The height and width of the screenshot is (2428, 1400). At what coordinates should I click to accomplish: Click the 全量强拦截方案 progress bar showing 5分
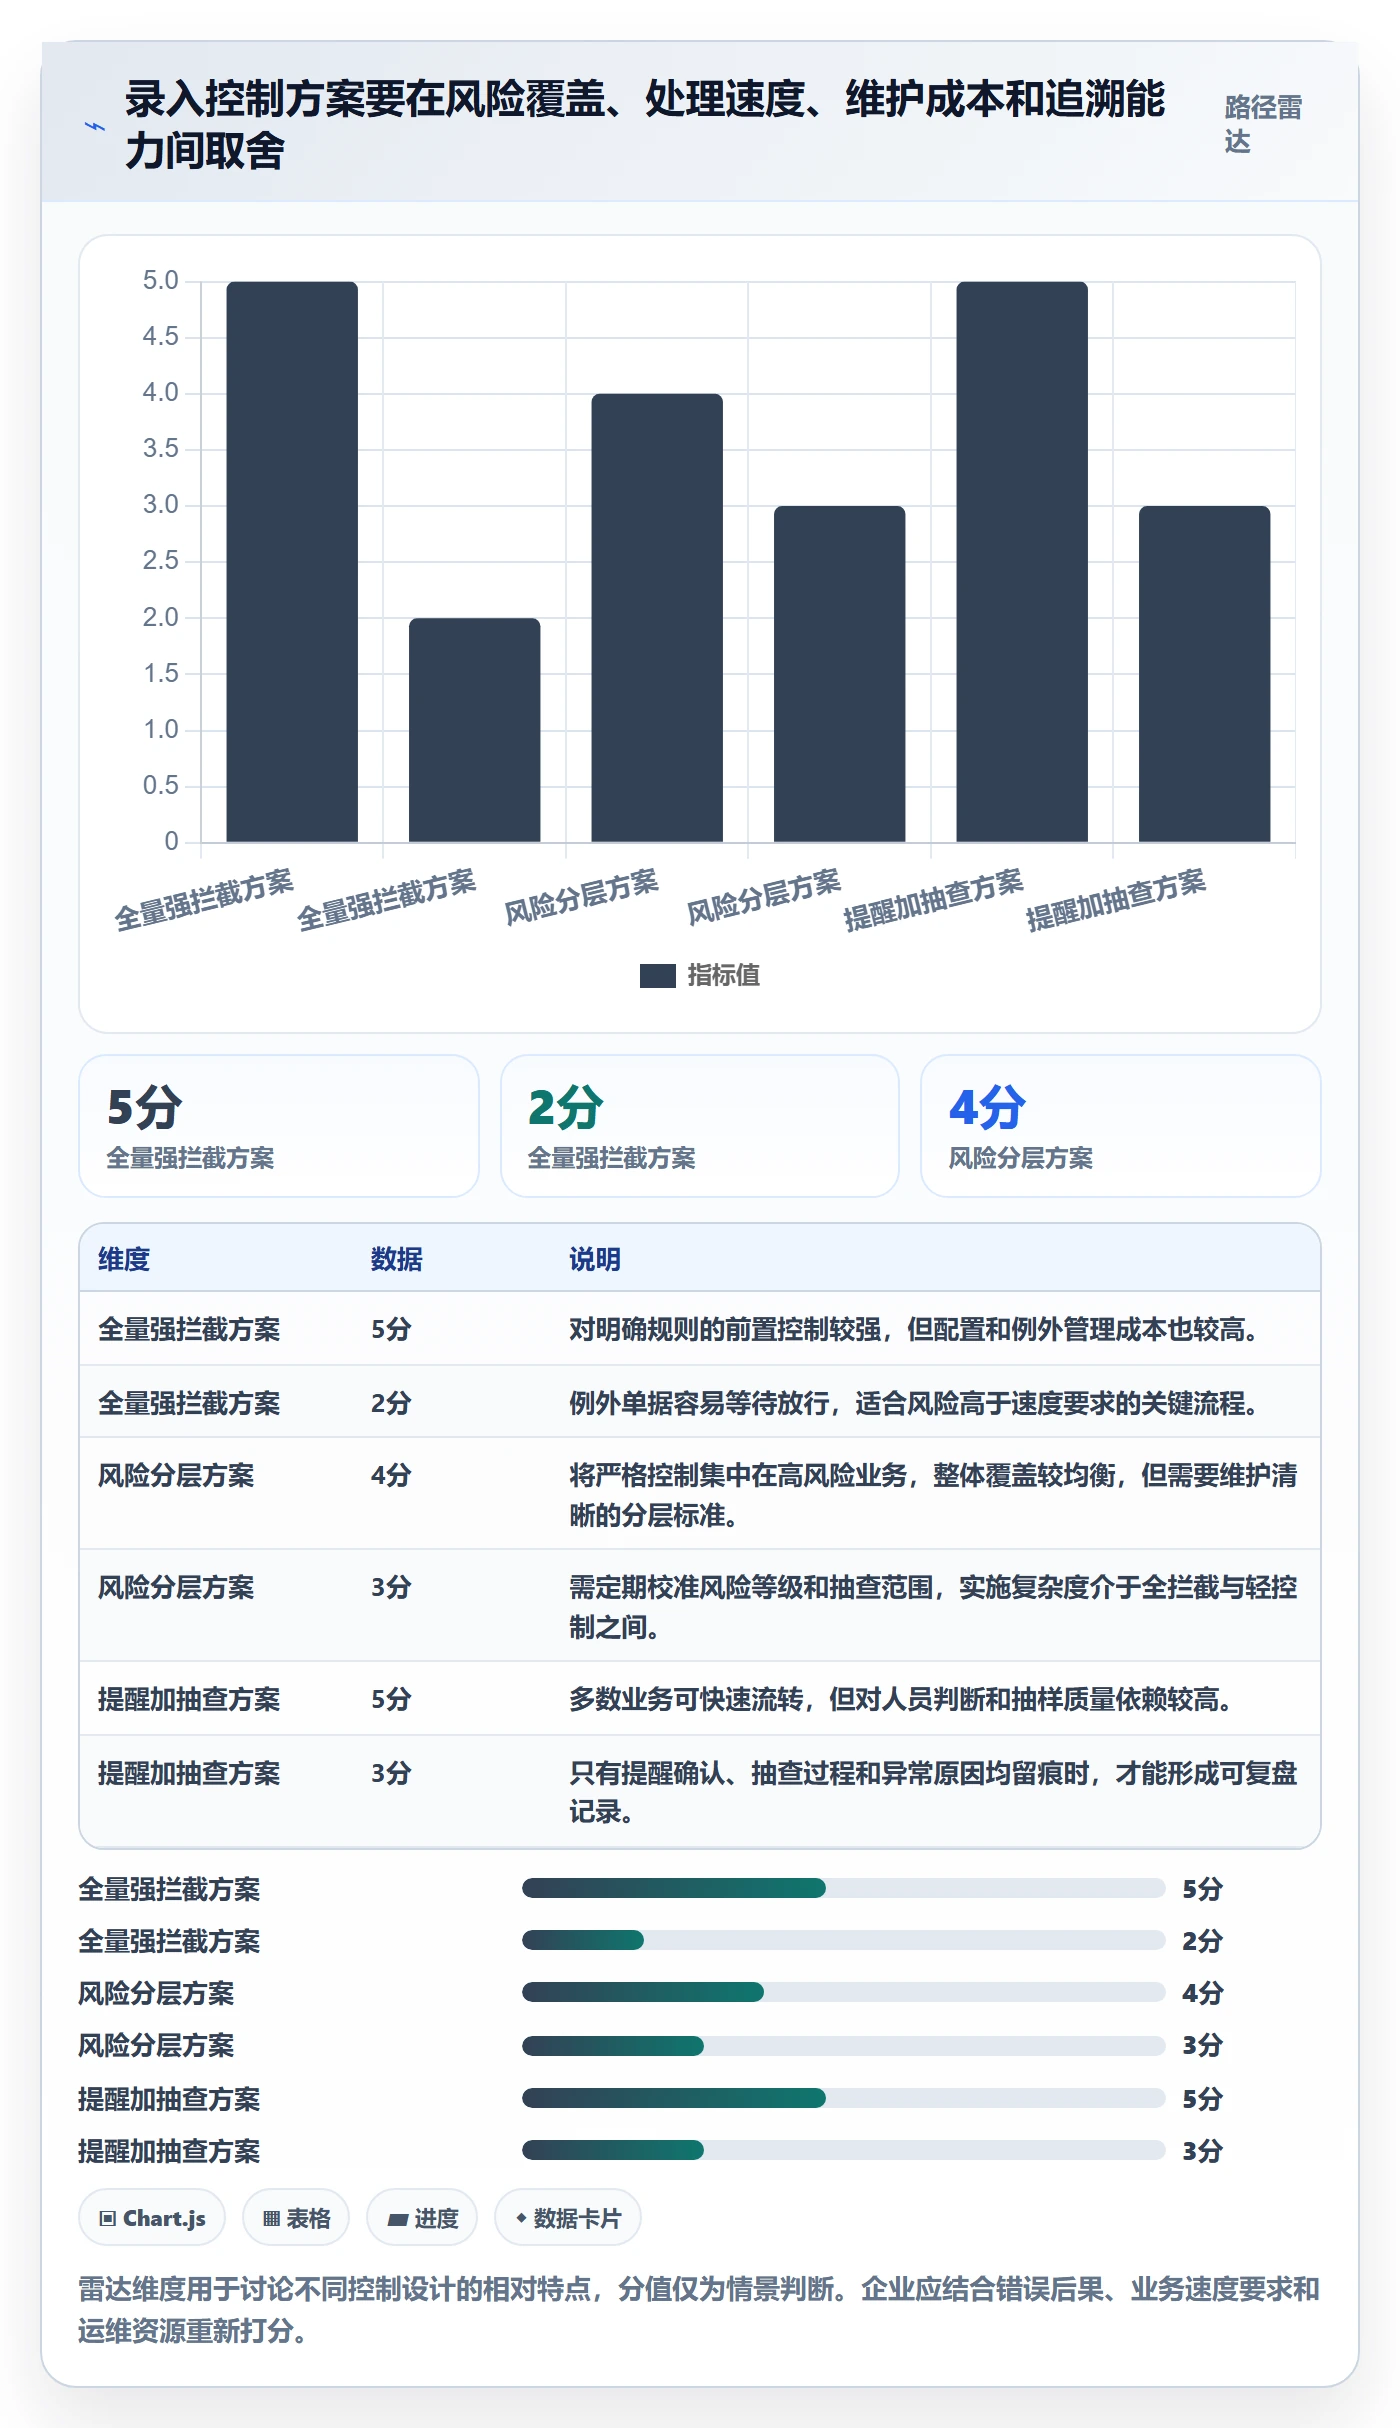point(843,1888)
